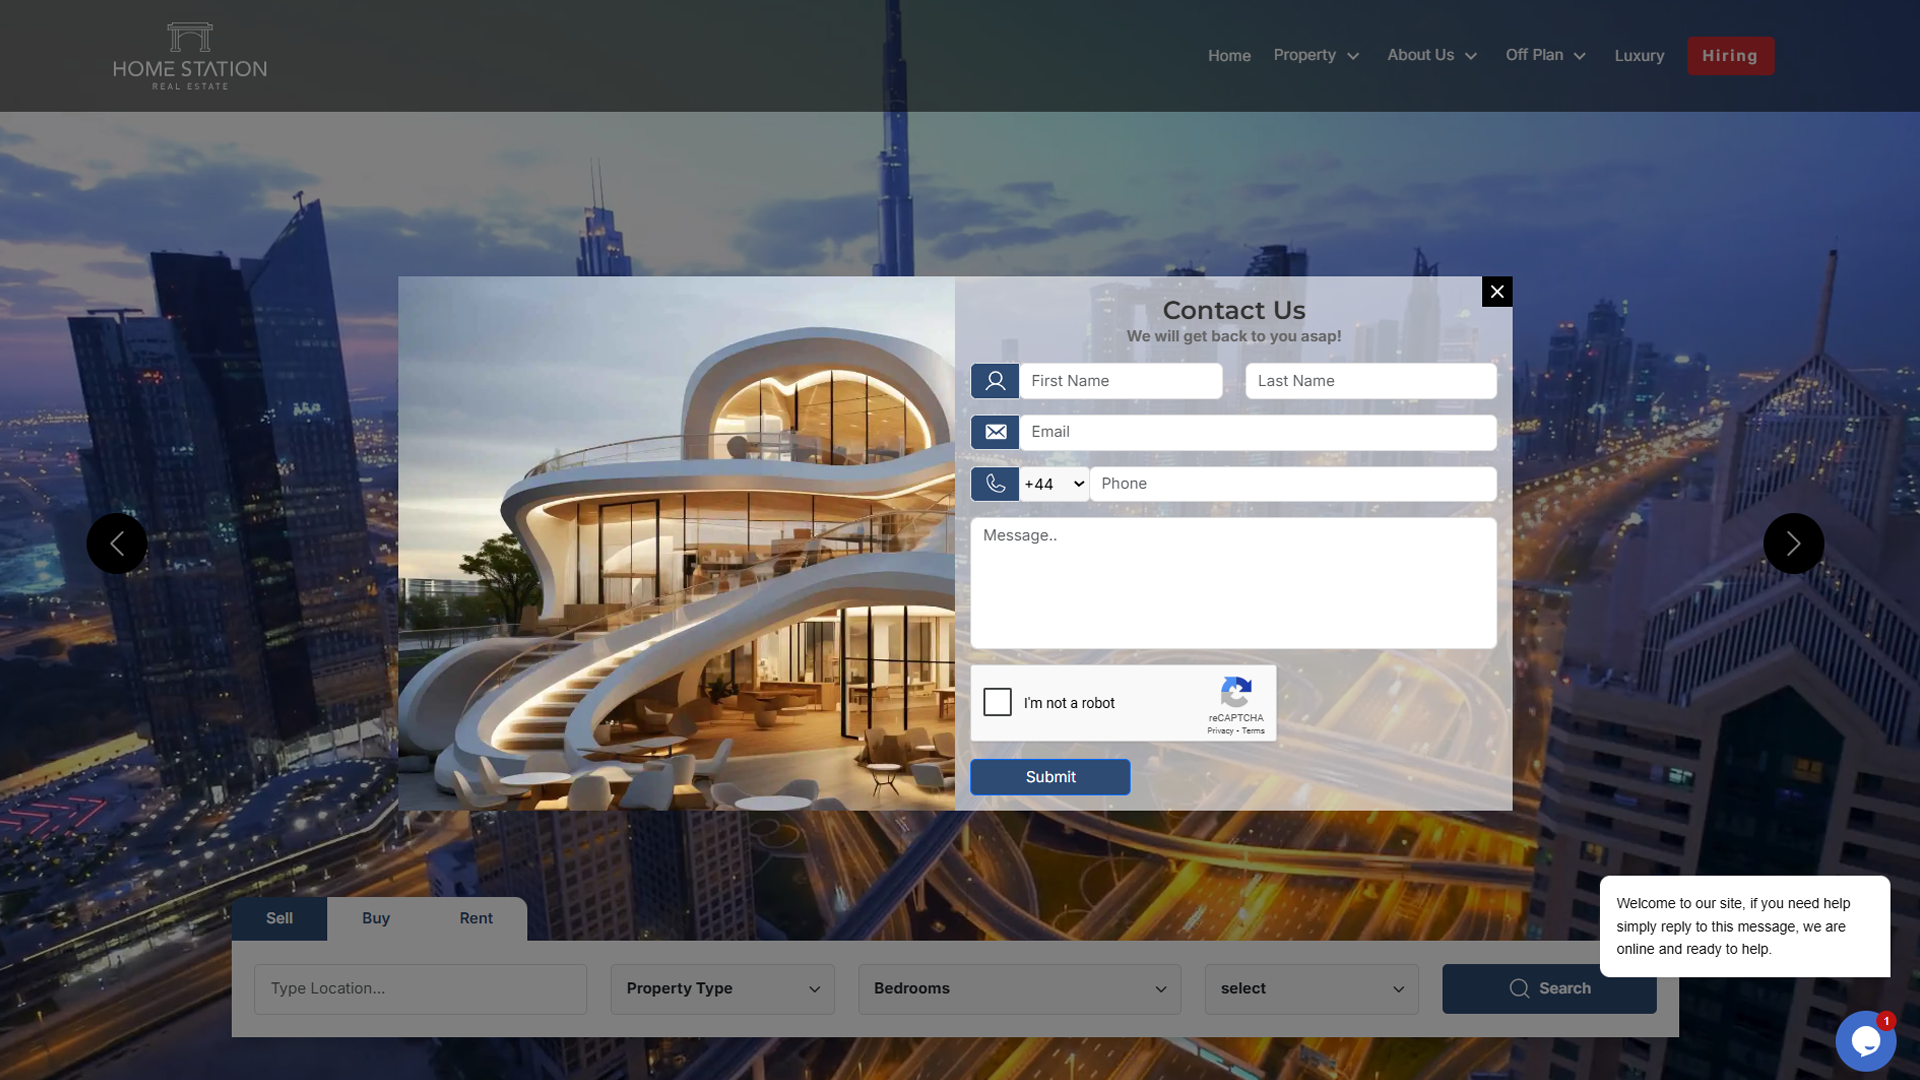This screenshot has width=1920, height=1080.
Task: Click the Type Location field
Action: 419,988
